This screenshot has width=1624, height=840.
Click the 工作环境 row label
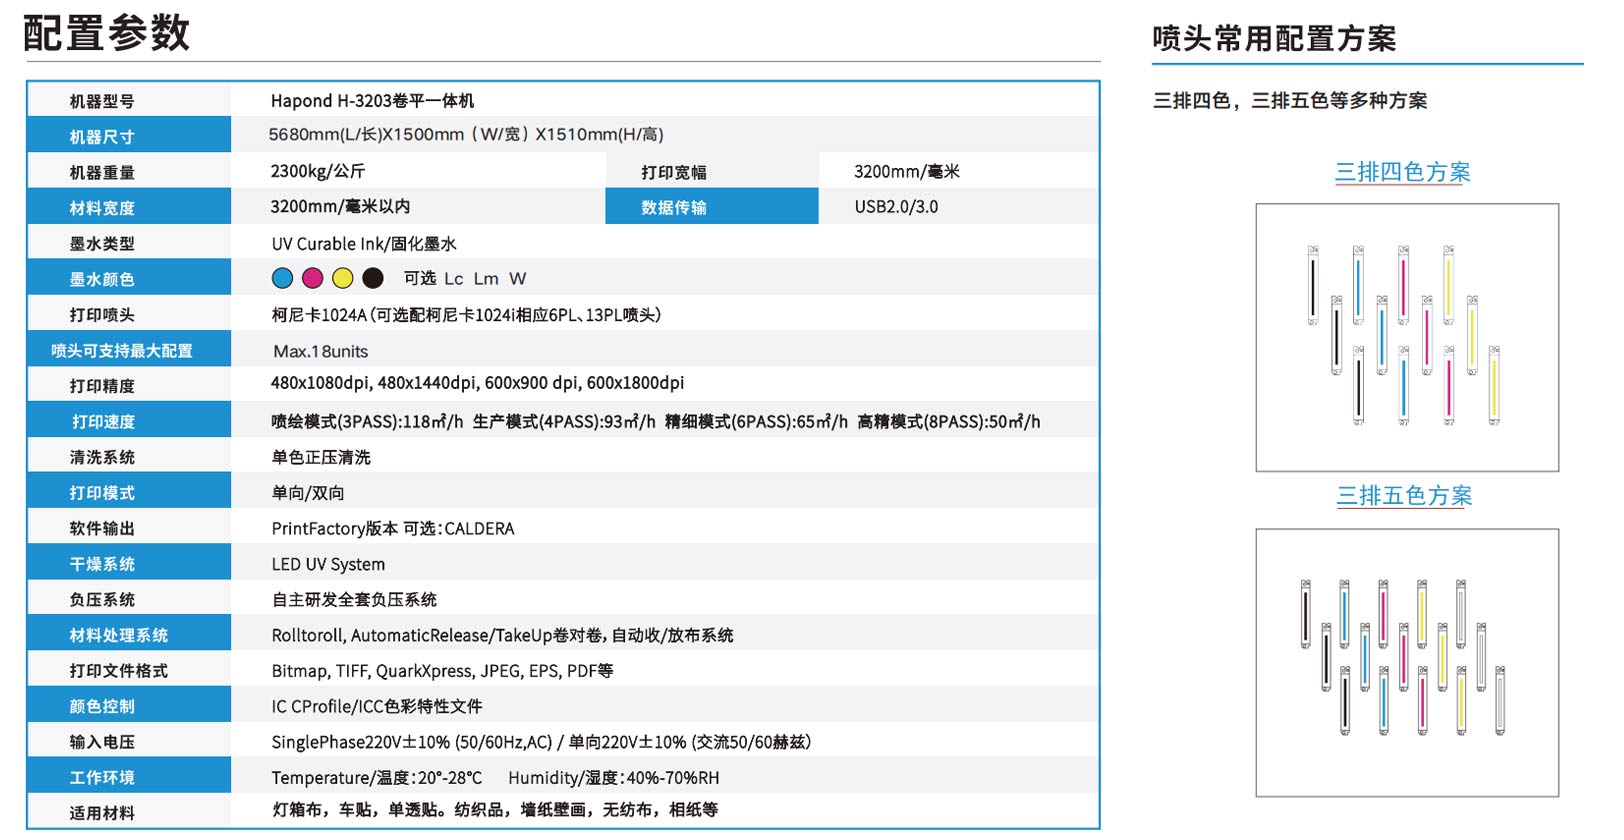pos(102,777)
